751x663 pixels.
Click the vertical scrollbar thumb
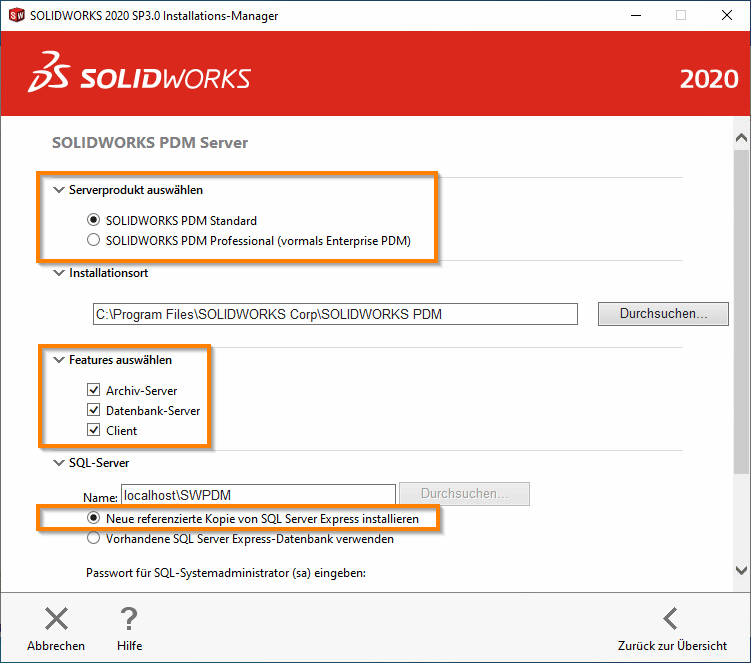(741, 311)
